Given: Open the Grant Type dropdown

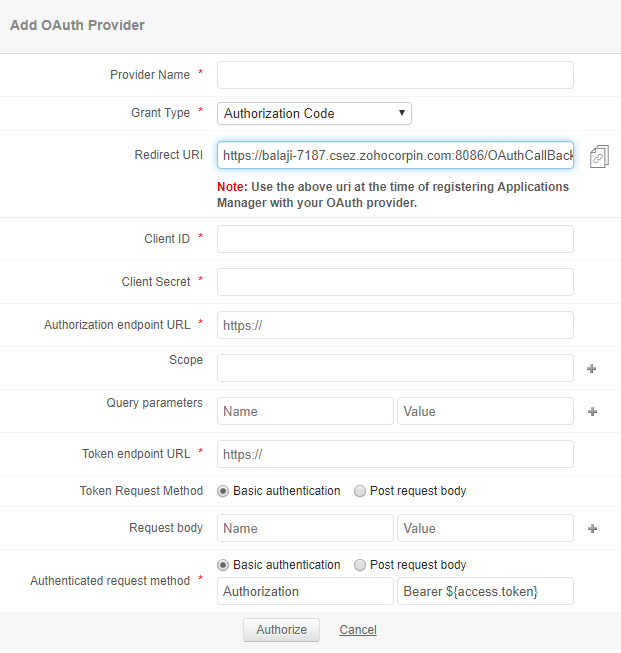Looking at the screenshot, I should [x=314, y=113].
